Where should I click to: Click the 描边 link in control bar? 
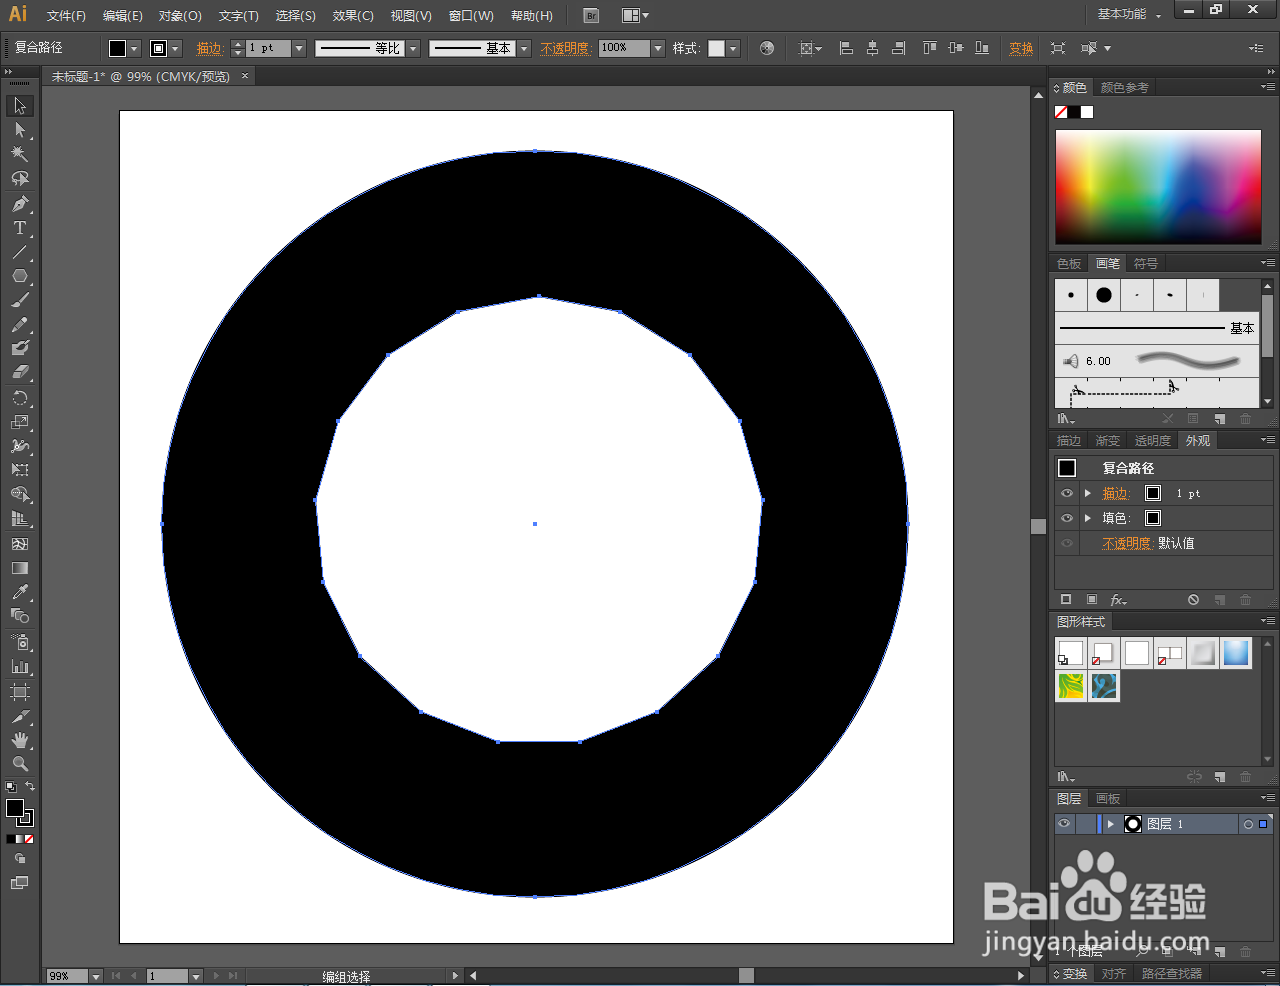209,48
